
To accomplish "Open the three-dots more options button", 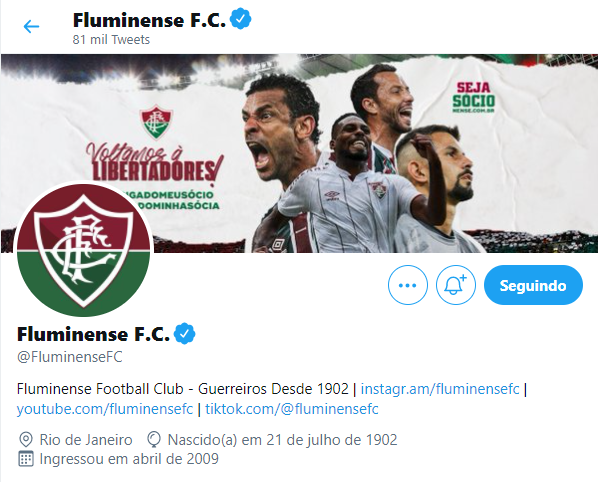I will coord(408,285).
